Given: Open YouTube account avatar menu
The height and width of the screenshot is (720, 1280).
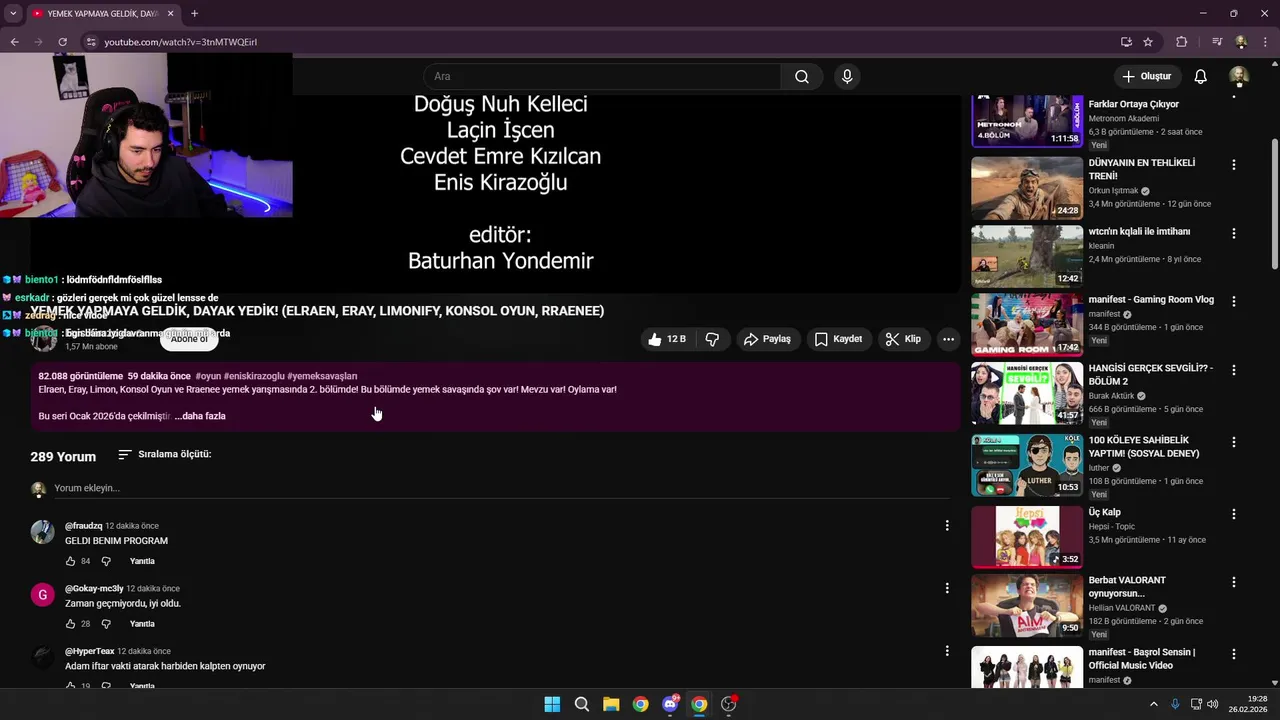Looking at the screenshot, I should point(1238,77).
